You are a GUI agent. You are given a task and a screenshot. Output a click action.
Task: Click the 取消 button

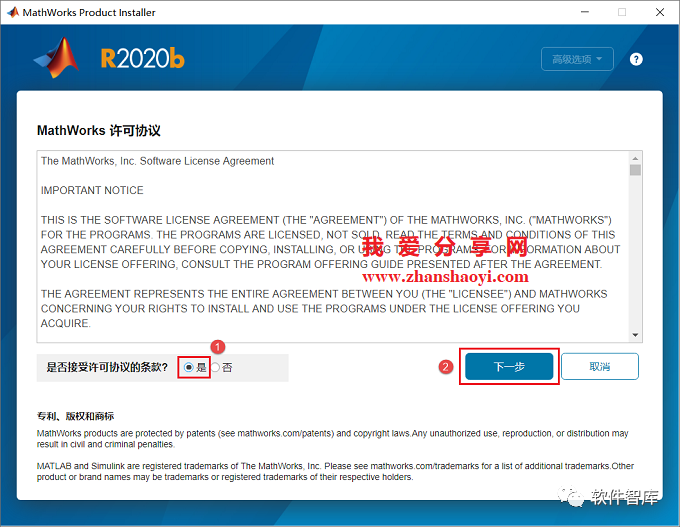tap(600, 367)
